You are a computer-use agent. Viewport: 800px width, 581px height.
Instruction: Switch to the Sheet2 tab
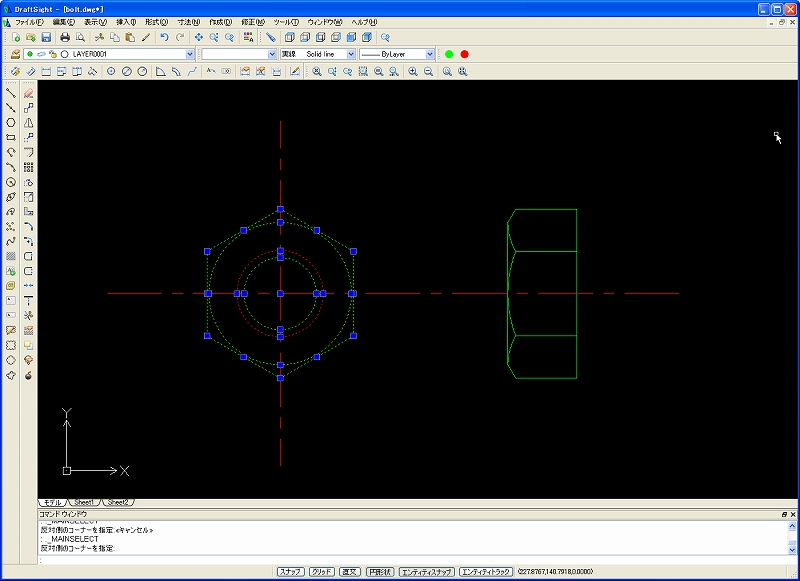118,502
